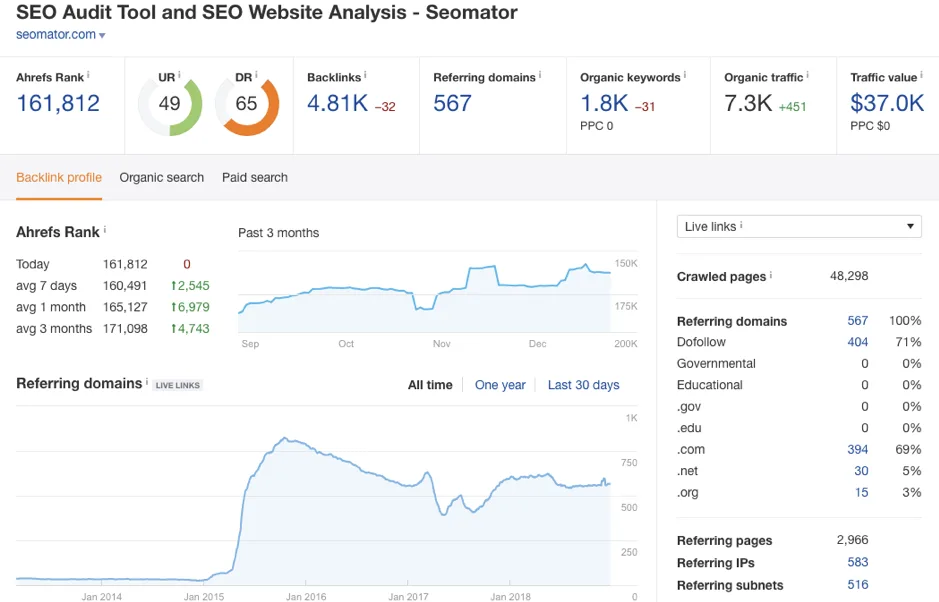Show One year referring domains range
Image resolution: width=939 pixels, height=602 pixels.
500,385
